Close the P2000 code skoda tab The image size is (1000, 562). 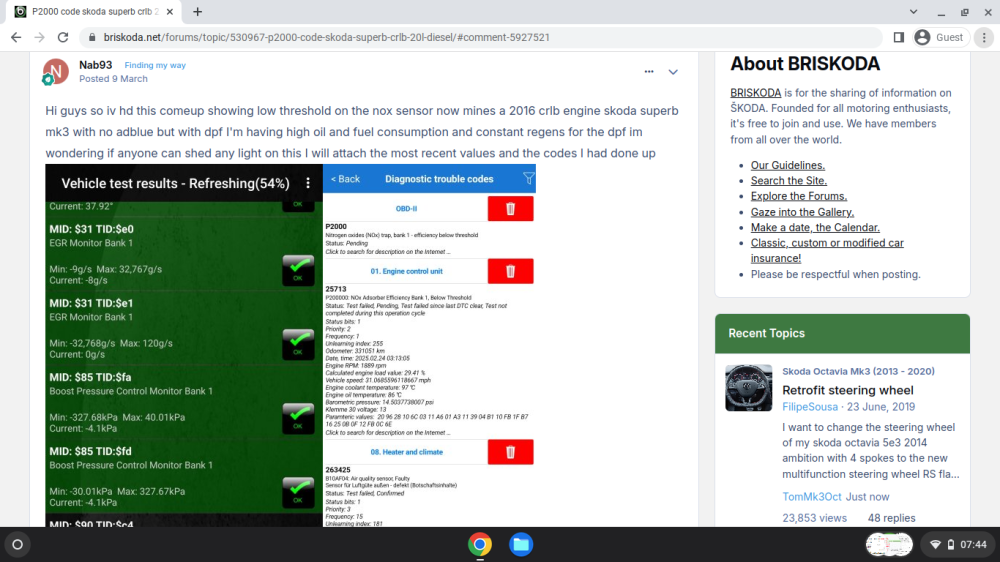point(170,11)
